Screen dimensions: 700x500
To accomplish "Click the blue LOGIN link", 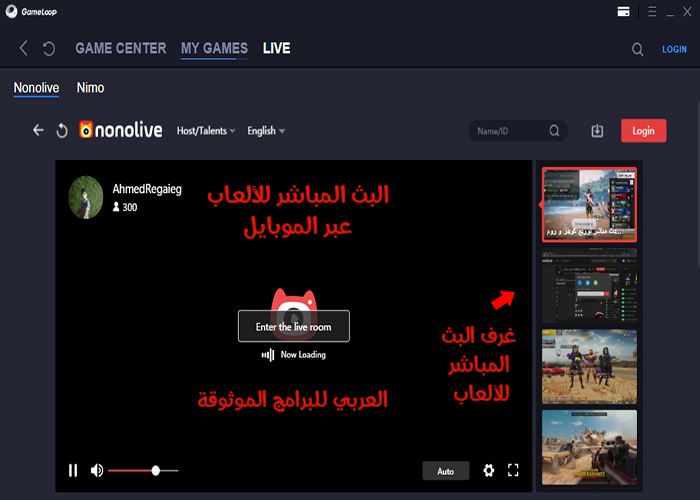I will click(674, 49).
